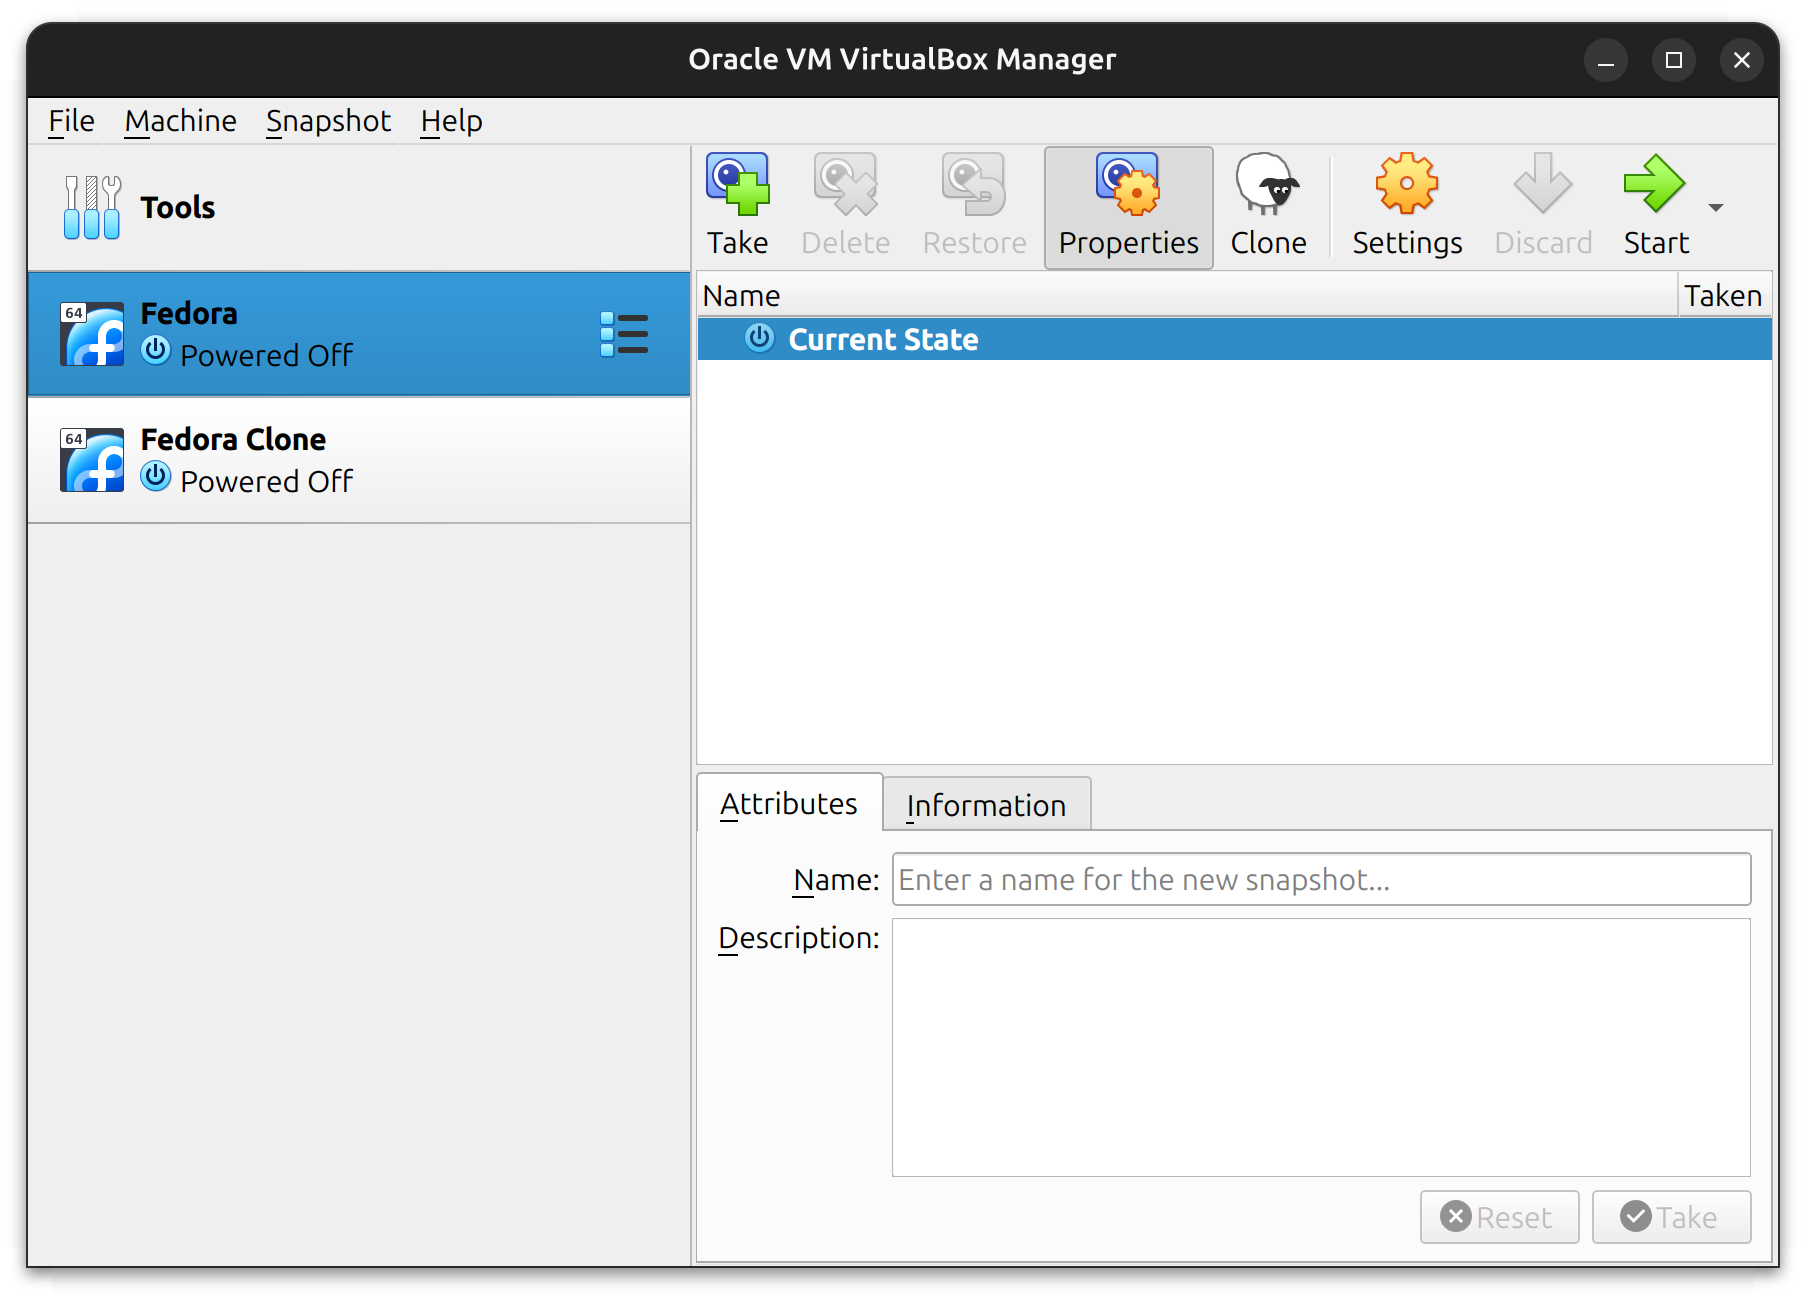Click inside the Description text area
1806x1300 pixels.
click(1320, 1045)
